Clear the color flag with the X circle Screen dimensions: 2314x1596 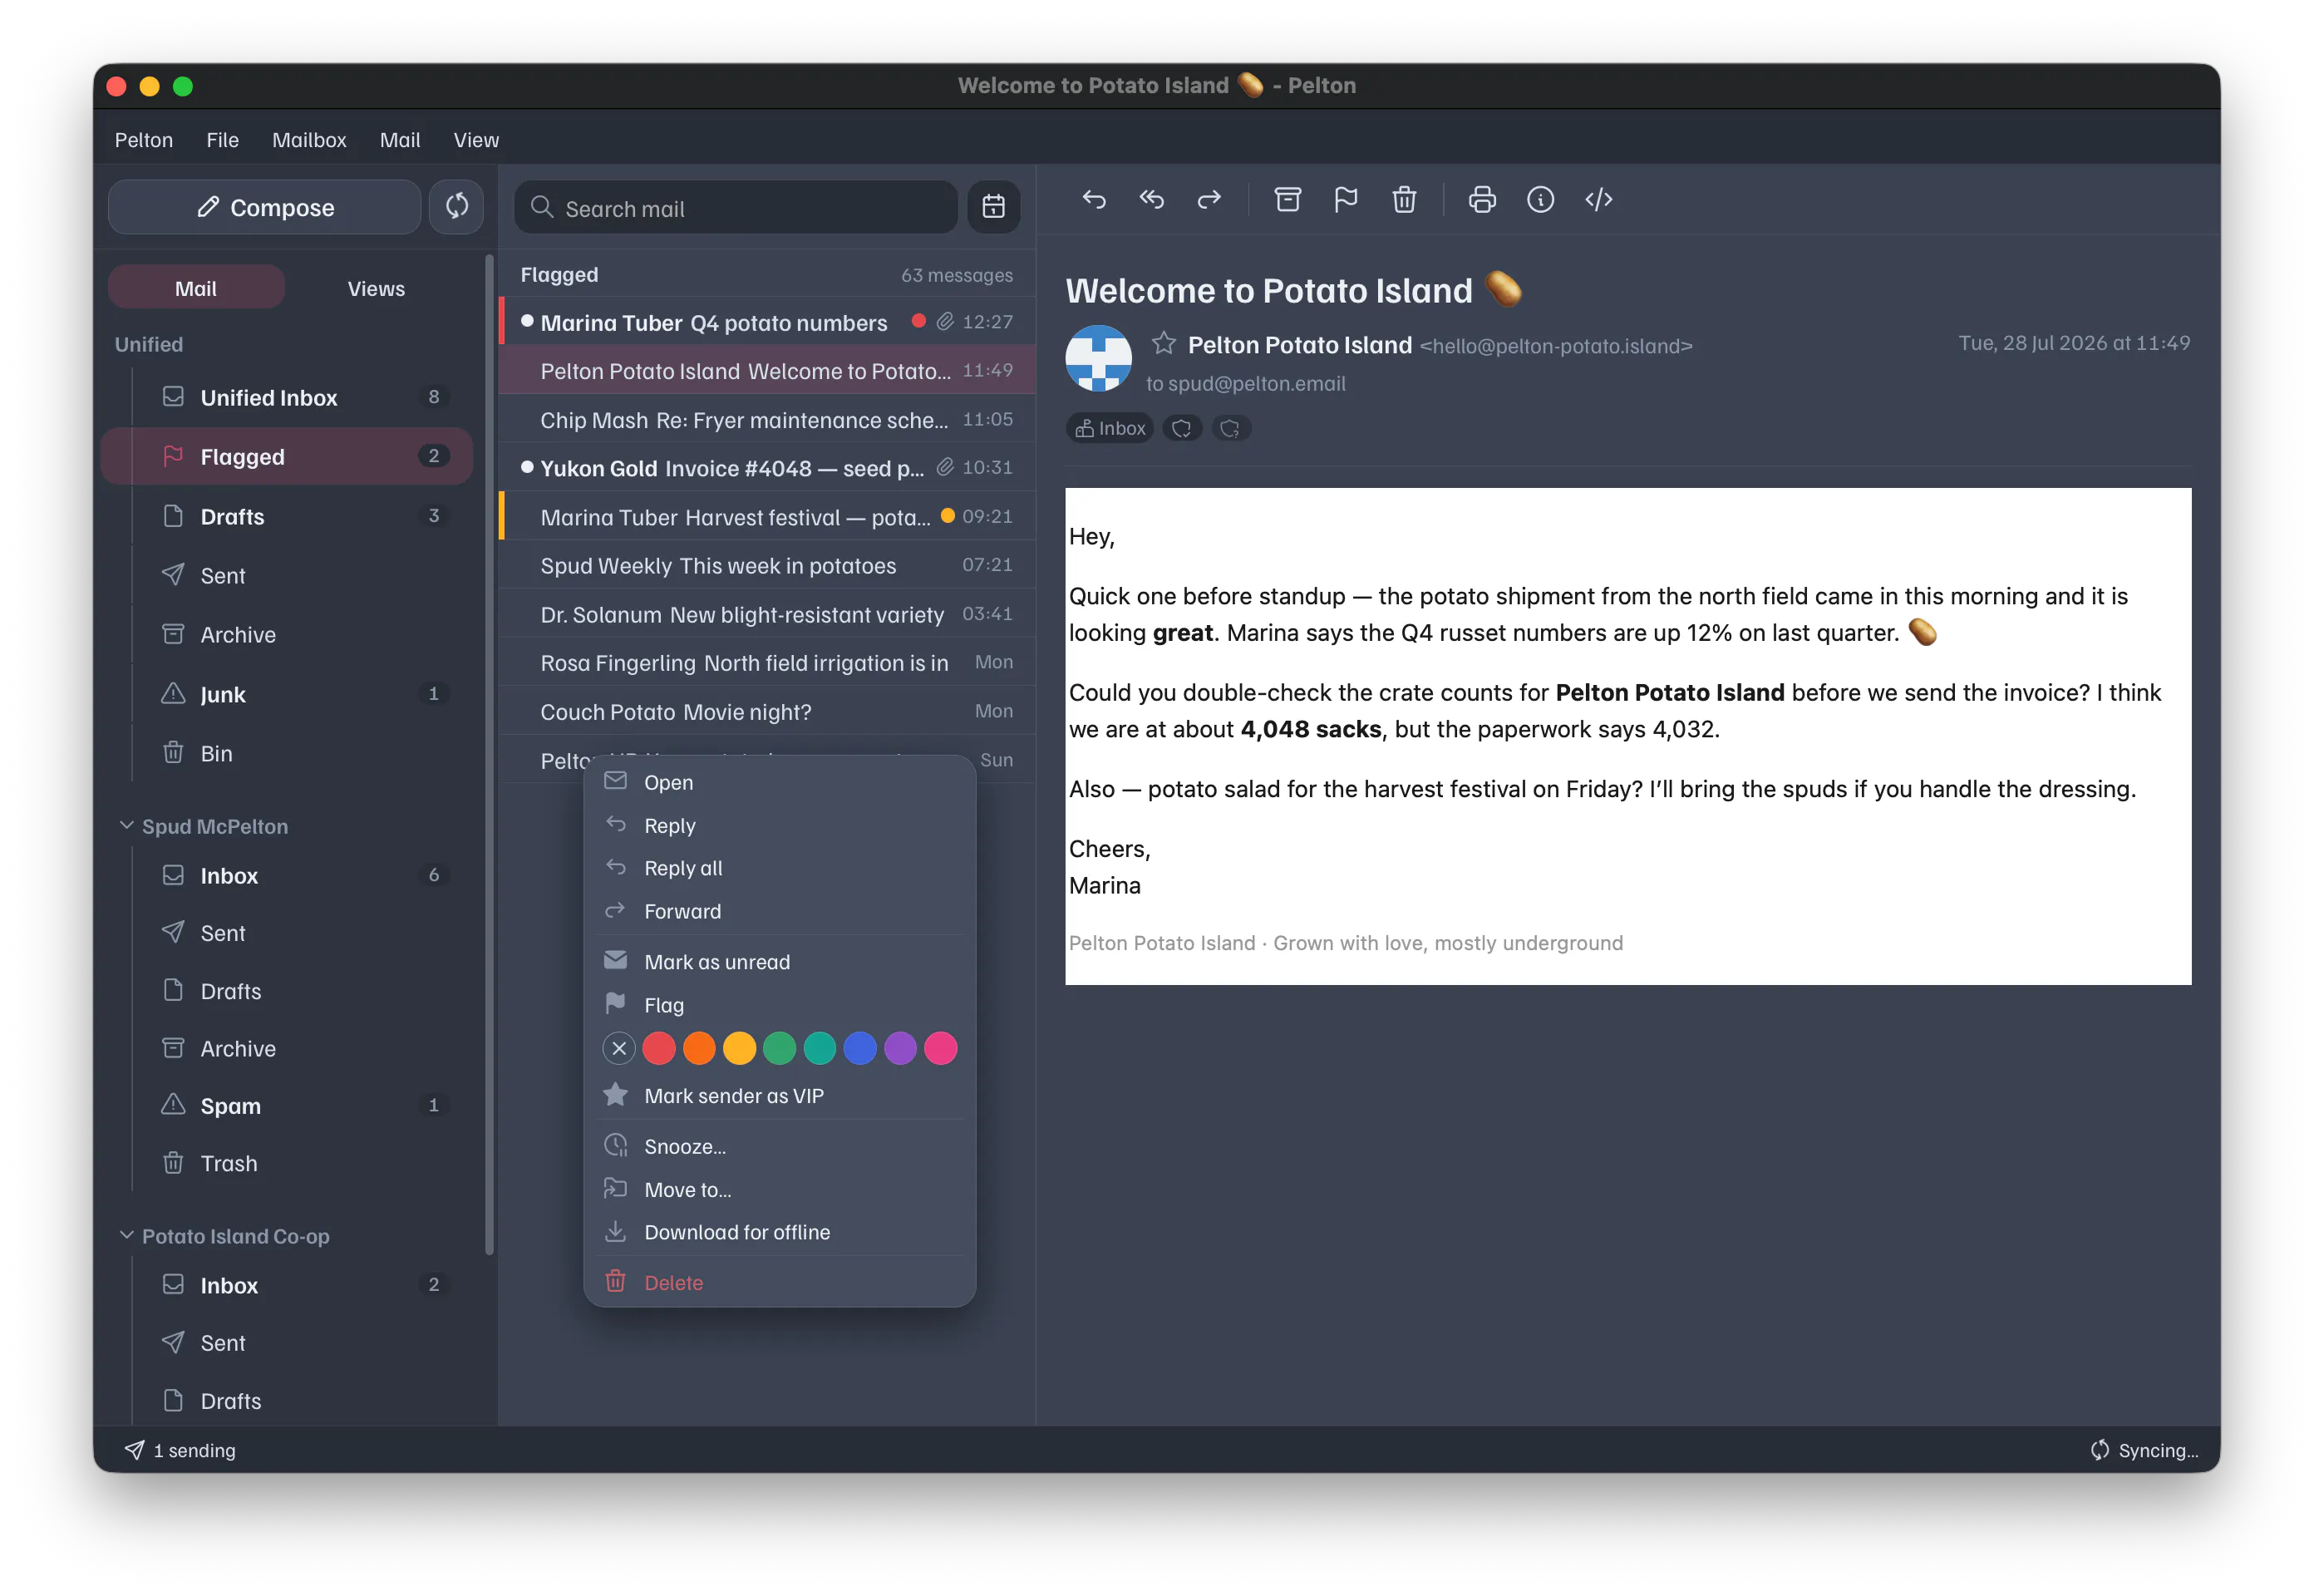(x=619, y=1048)
